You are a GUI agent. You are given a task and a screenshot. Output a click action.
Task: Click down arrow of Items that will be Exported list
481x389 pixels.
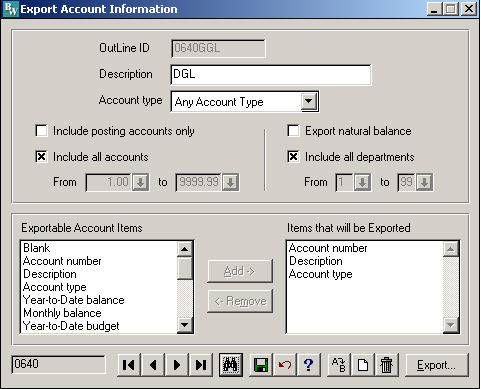(x=451, y=324)
